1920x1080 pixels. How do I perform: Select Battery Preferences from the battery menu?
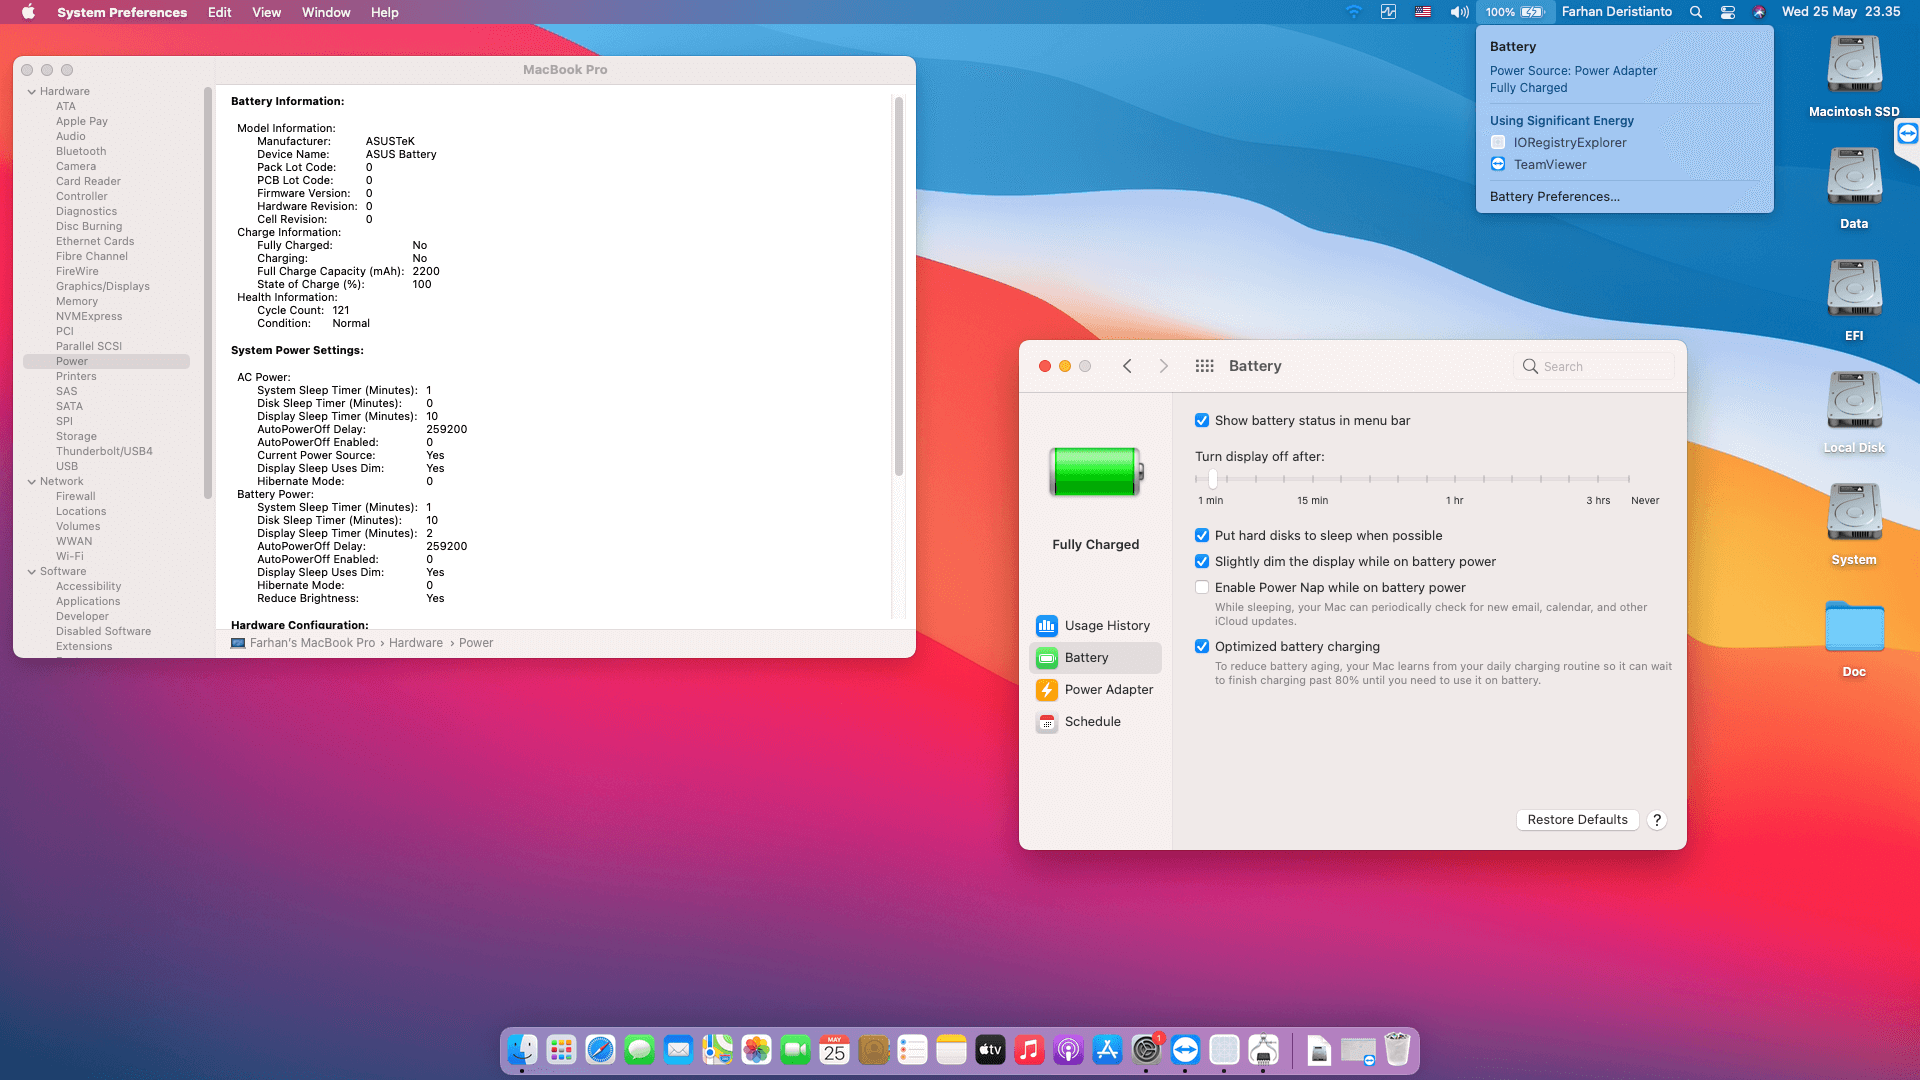coord(1554,196)
